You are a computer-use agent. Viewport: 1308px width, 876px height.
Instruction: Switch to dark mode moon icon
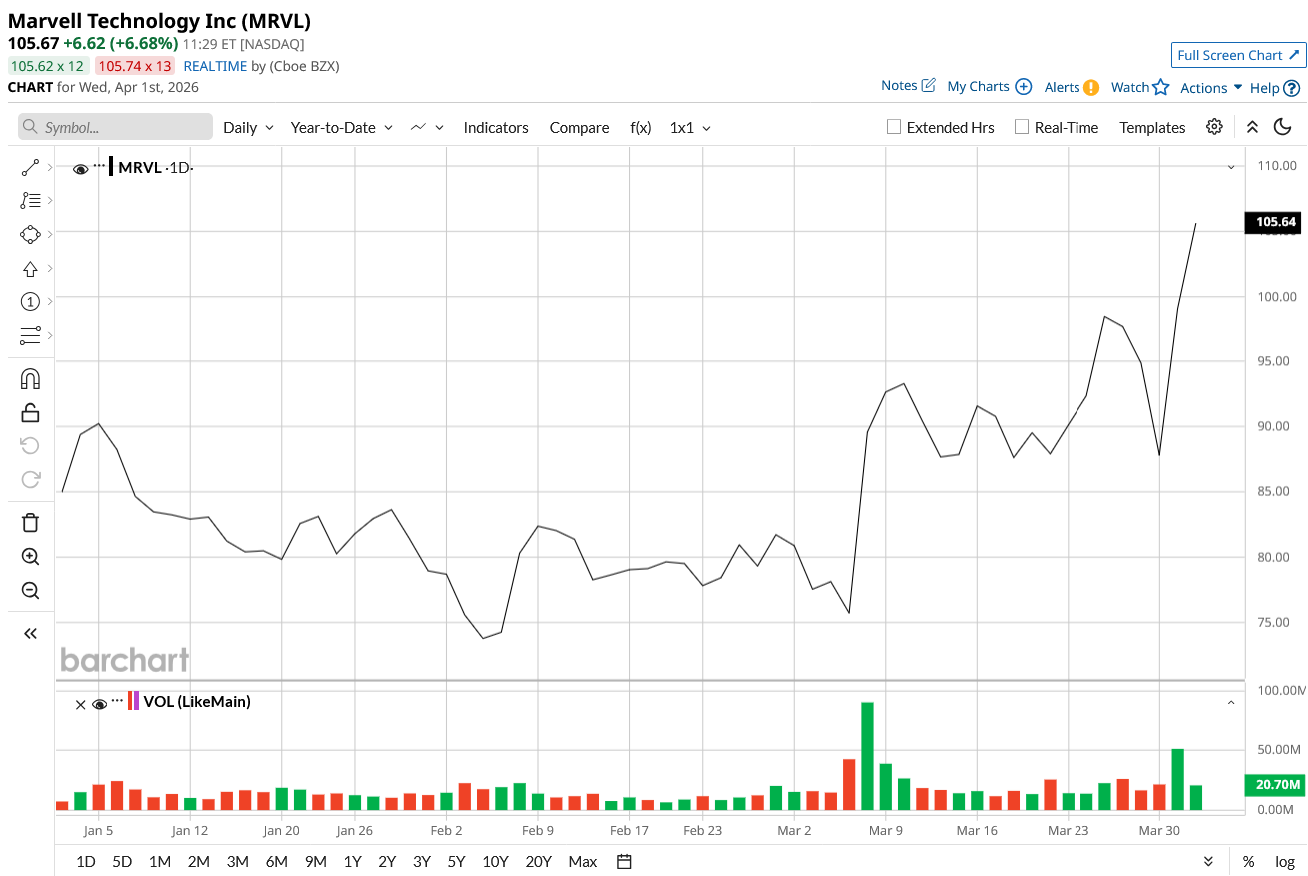[x=1283, y=127]
